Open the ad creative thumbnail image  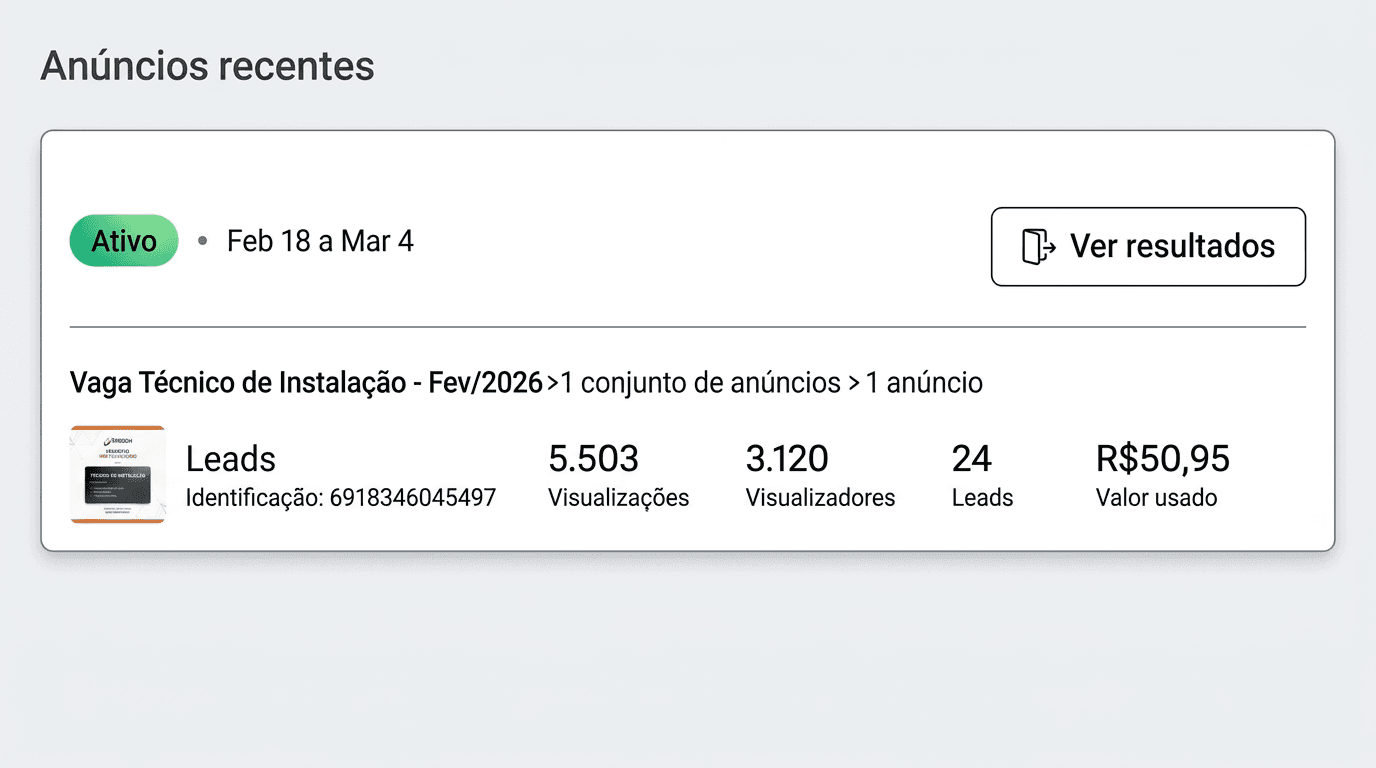pos(117,475)
